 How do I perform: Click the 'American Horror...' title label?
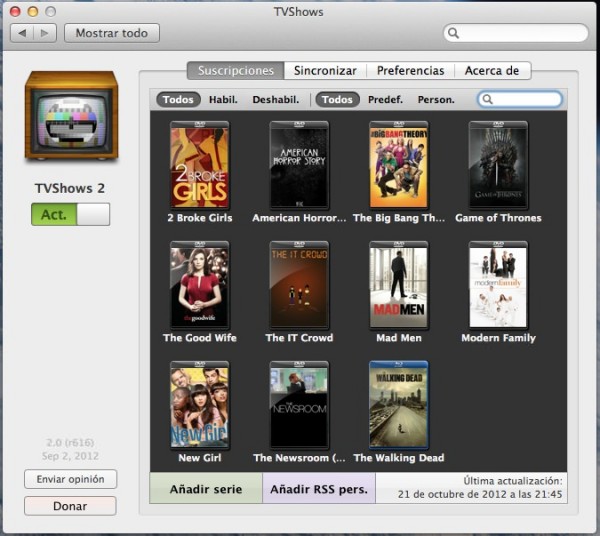[299, 218]
